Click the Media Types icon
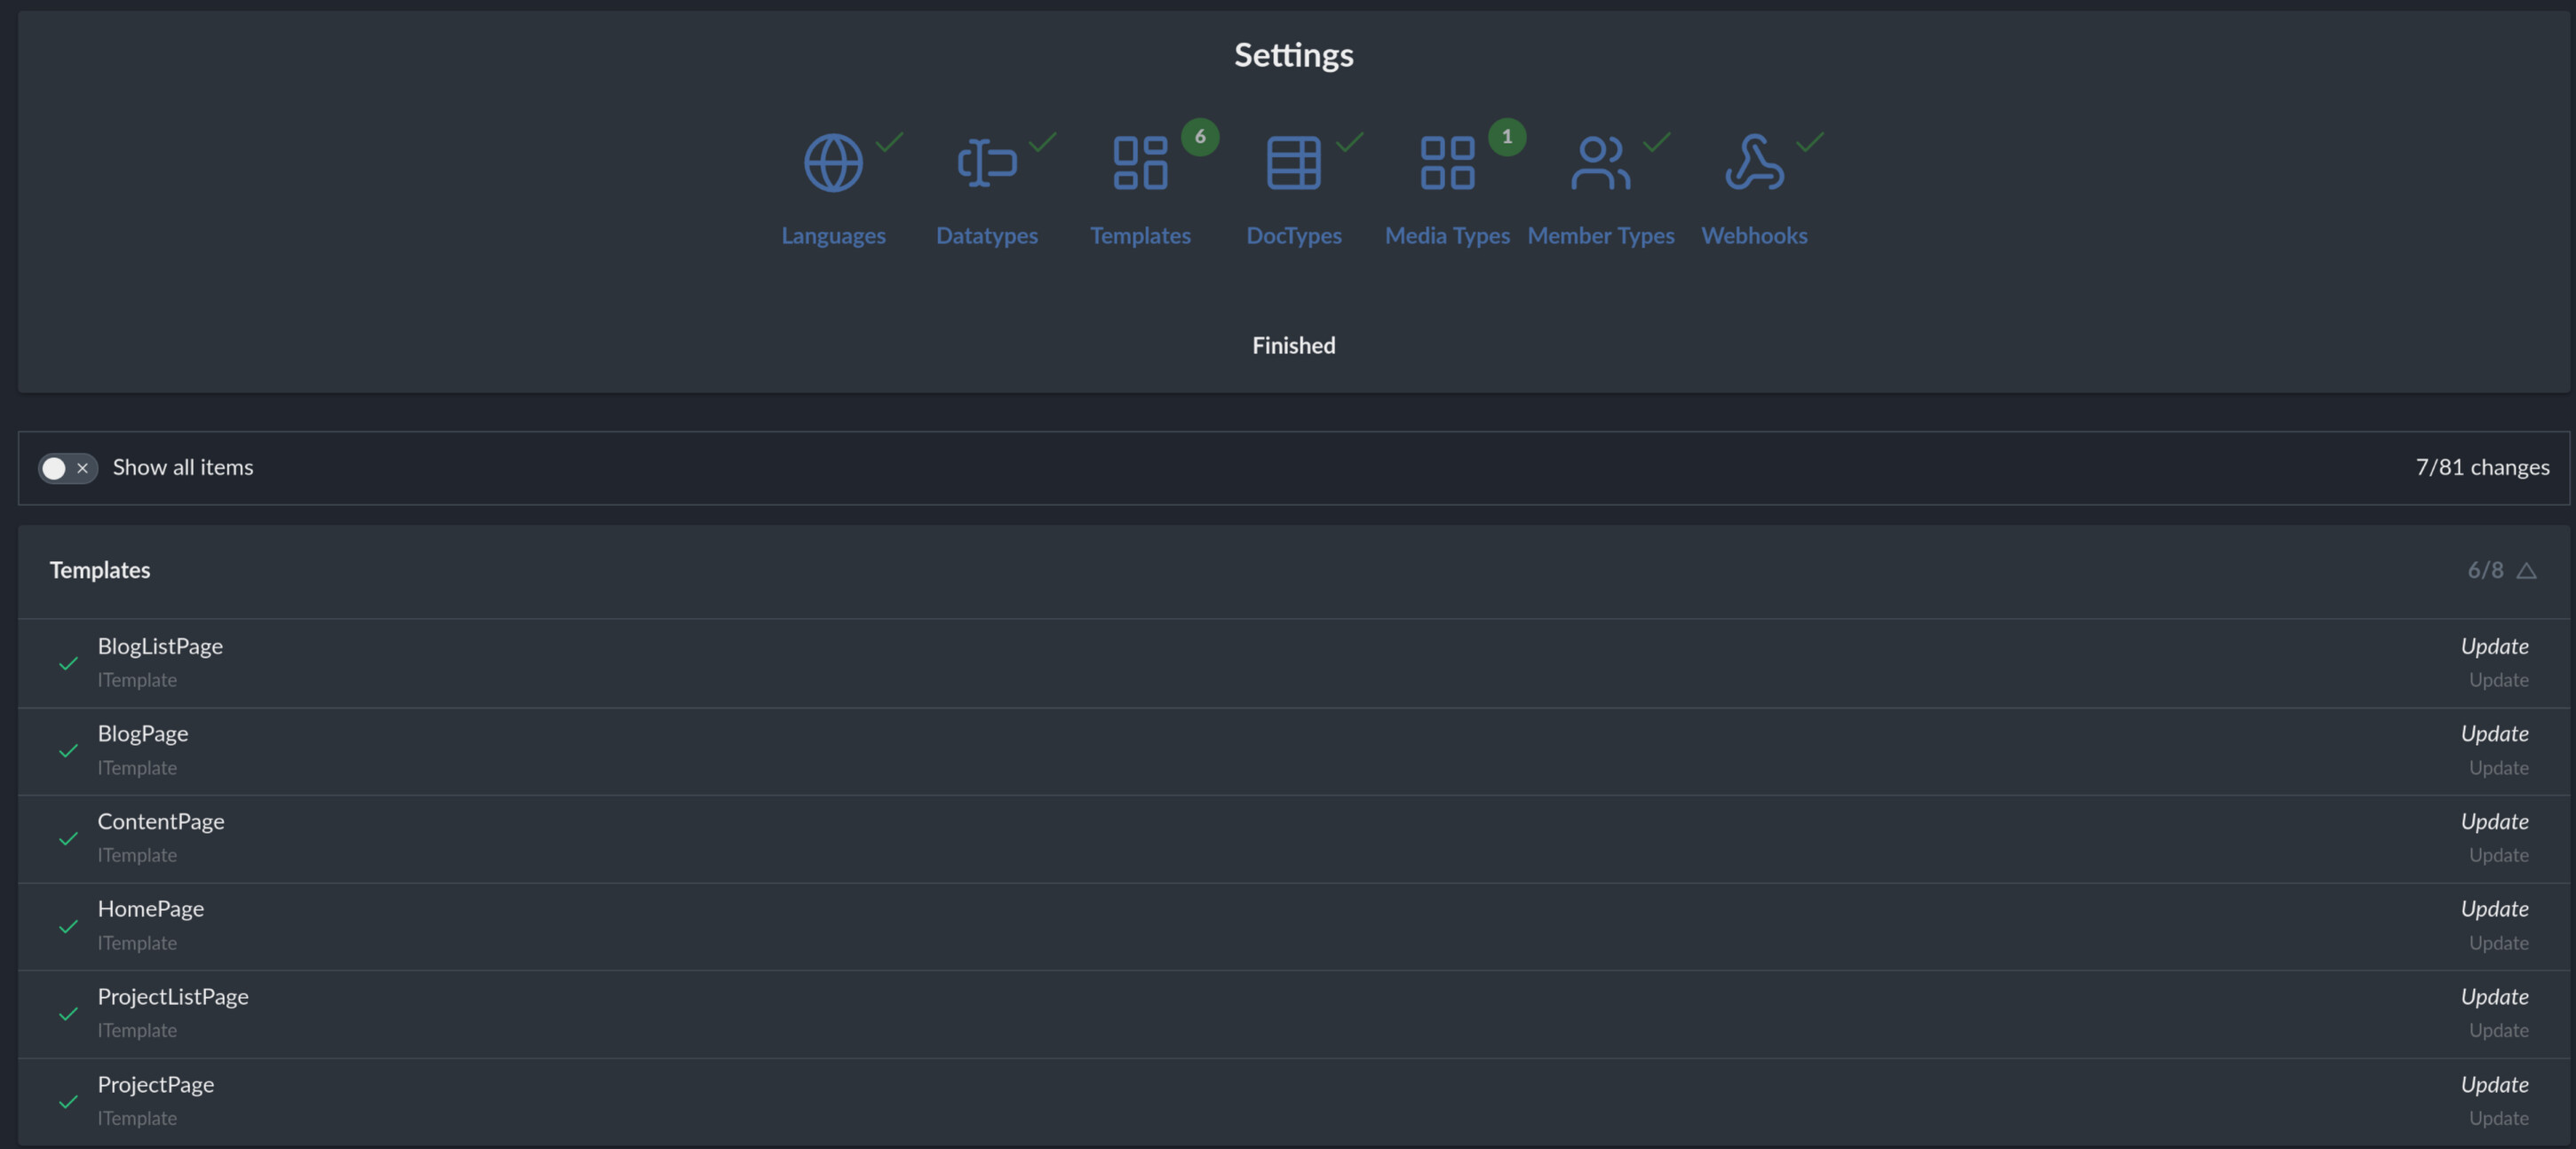The image size is (2576, 1149). point(1447,163)
